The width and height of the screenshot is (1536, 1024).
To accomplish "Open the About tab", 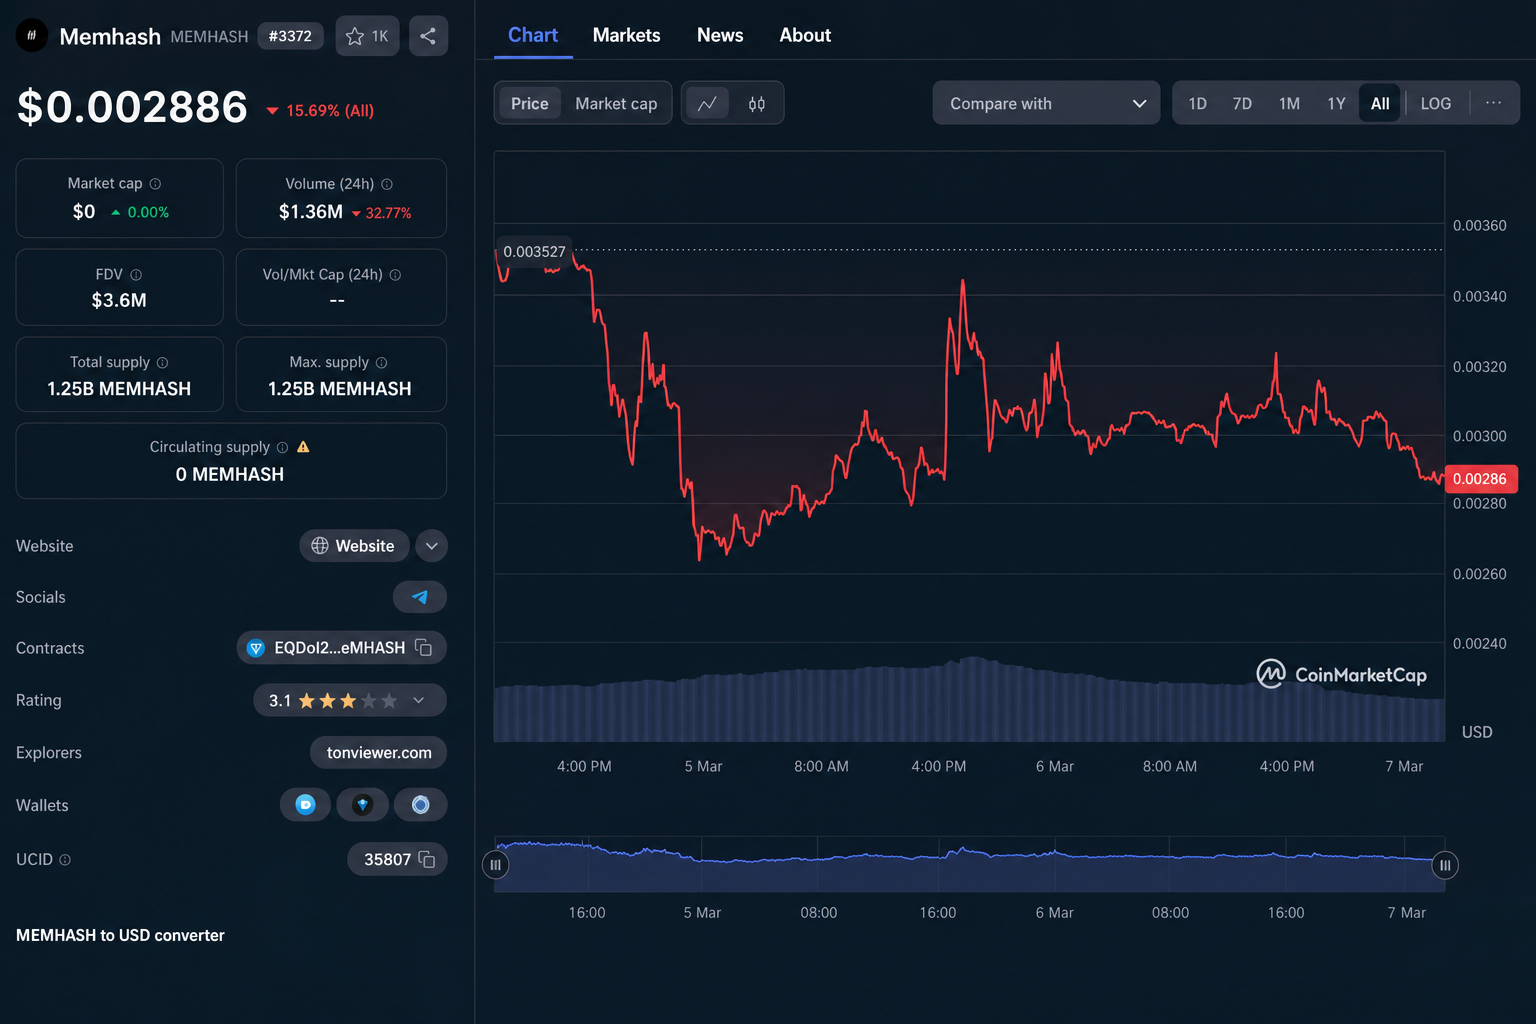I will click(805, 35).
